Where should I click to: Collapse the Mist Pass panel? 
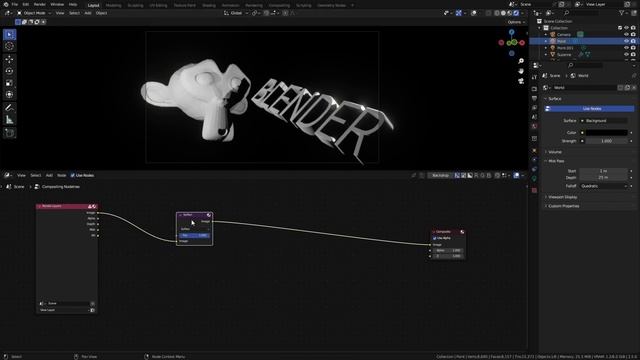[556, 161]
